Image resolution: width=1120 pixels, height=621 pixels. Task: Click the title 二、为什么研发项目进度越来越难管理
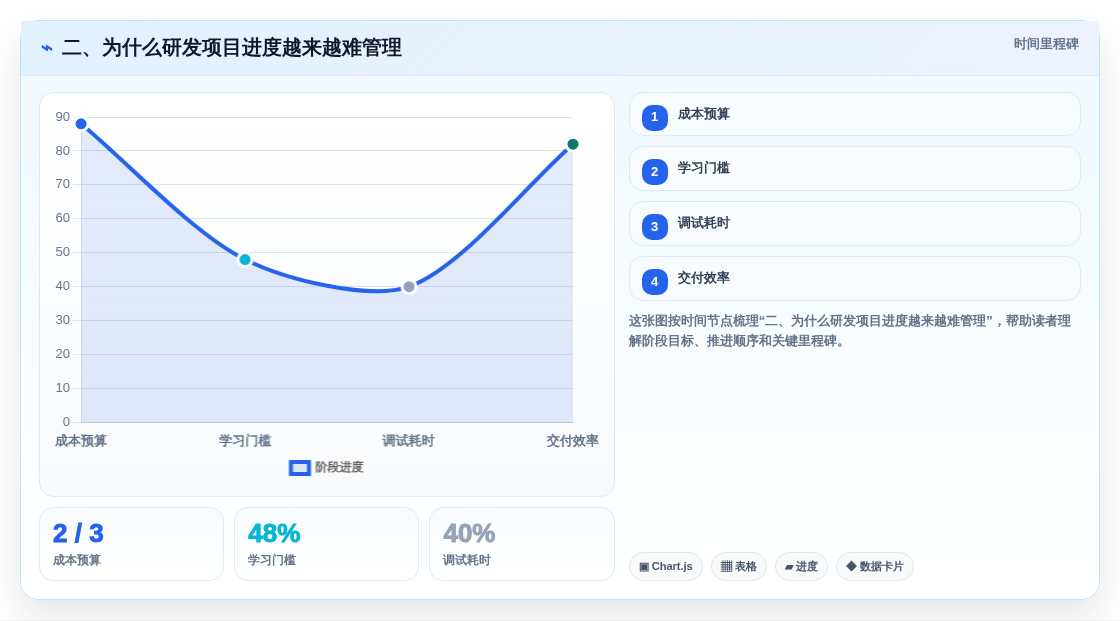click(231, 48)
